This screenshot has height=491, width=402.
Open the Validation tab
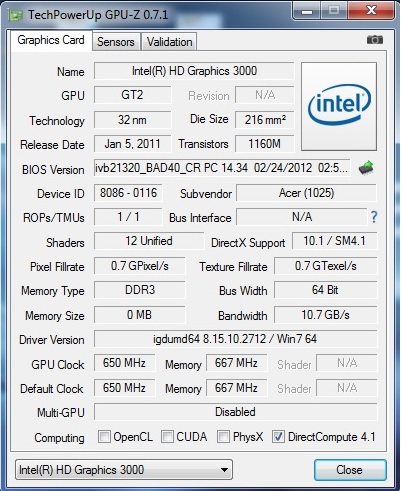pos(170,42)
